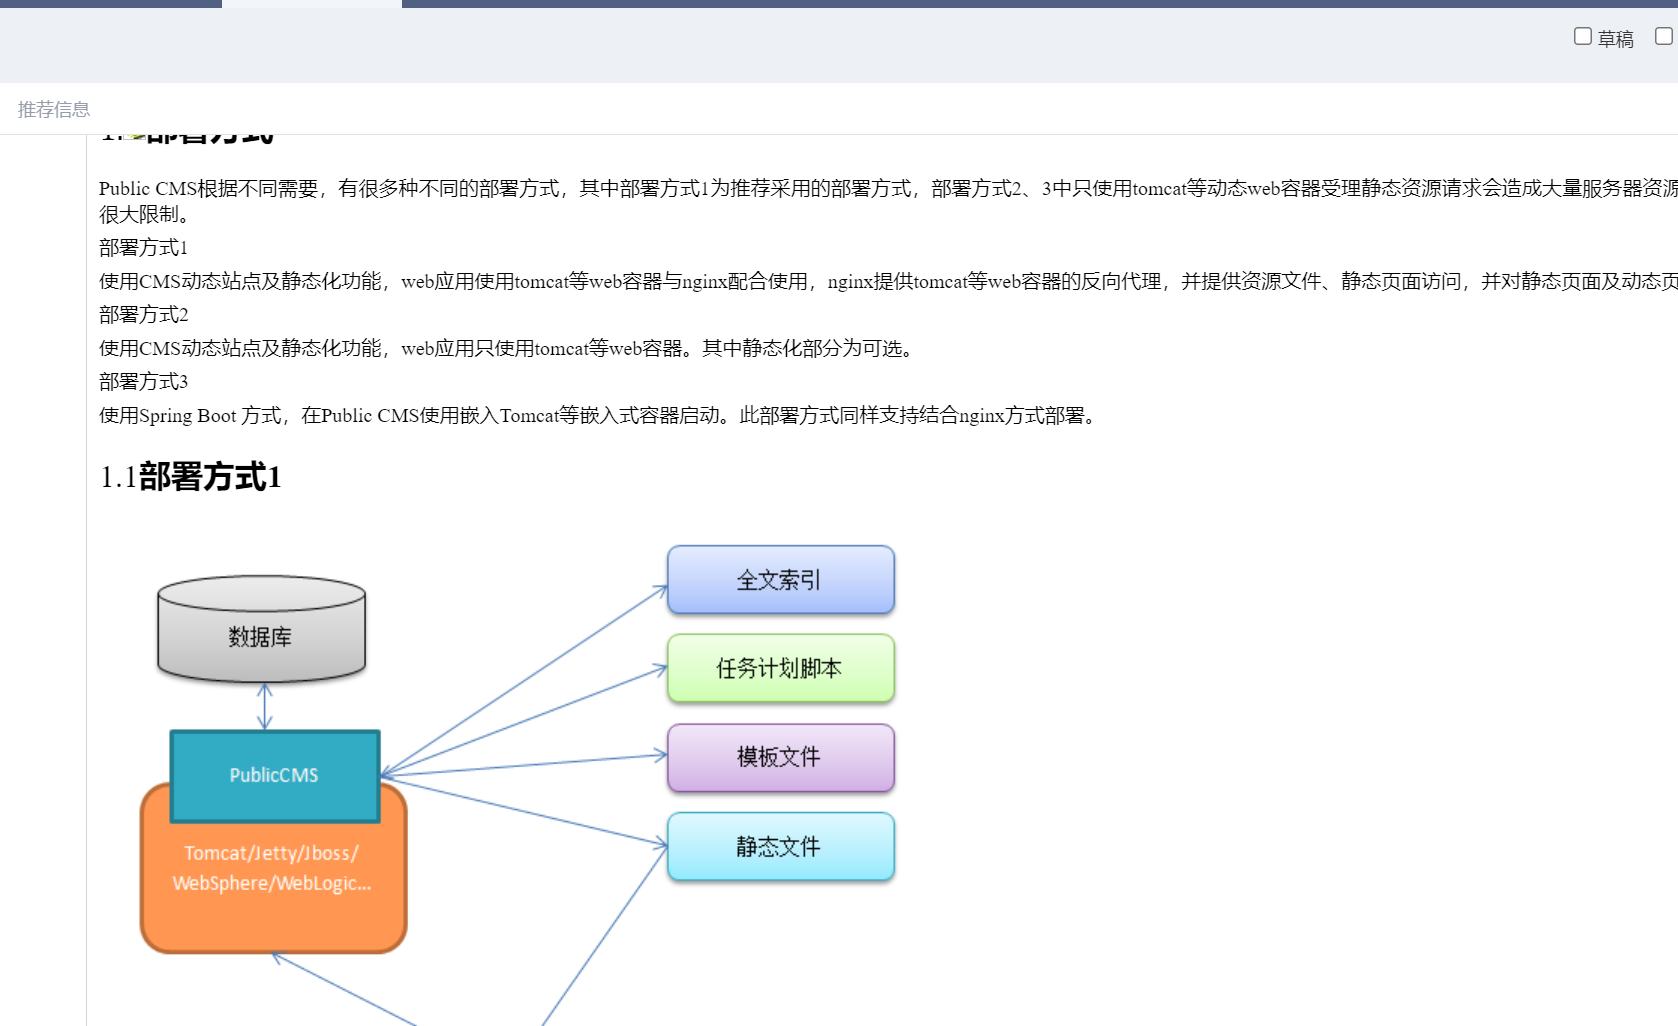This screenshot has width=1678, height=1026.
Task: Click the 部署方式2 subheading line
Action: (x=144, y=315)
